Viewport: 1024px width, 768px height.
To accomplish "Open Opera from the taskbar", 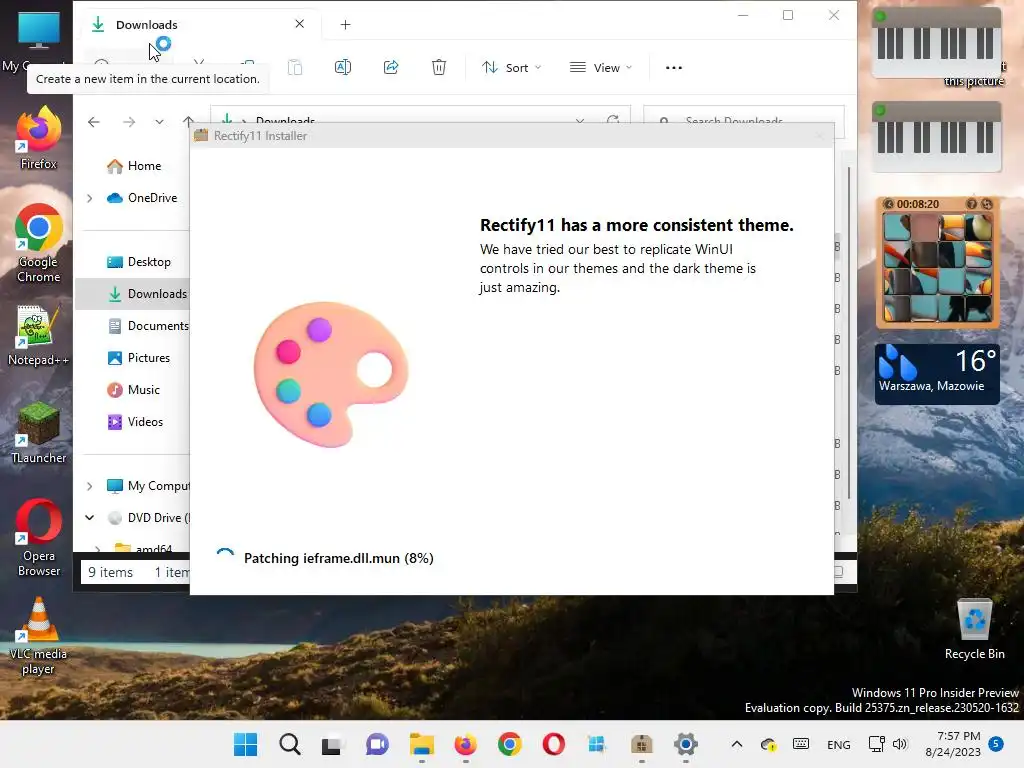I will pyautogui.click(x=554, y=744).
